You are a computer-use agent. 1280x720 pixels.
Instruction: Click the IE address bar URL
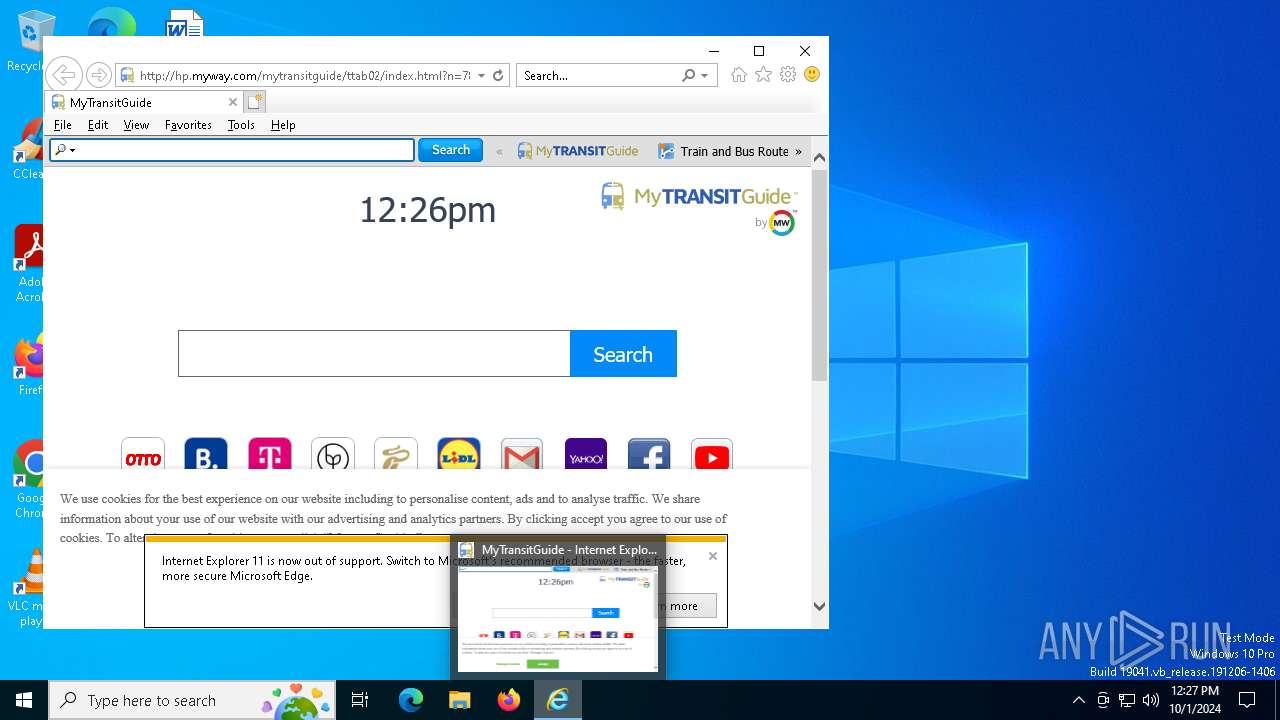tap(305, 75)
